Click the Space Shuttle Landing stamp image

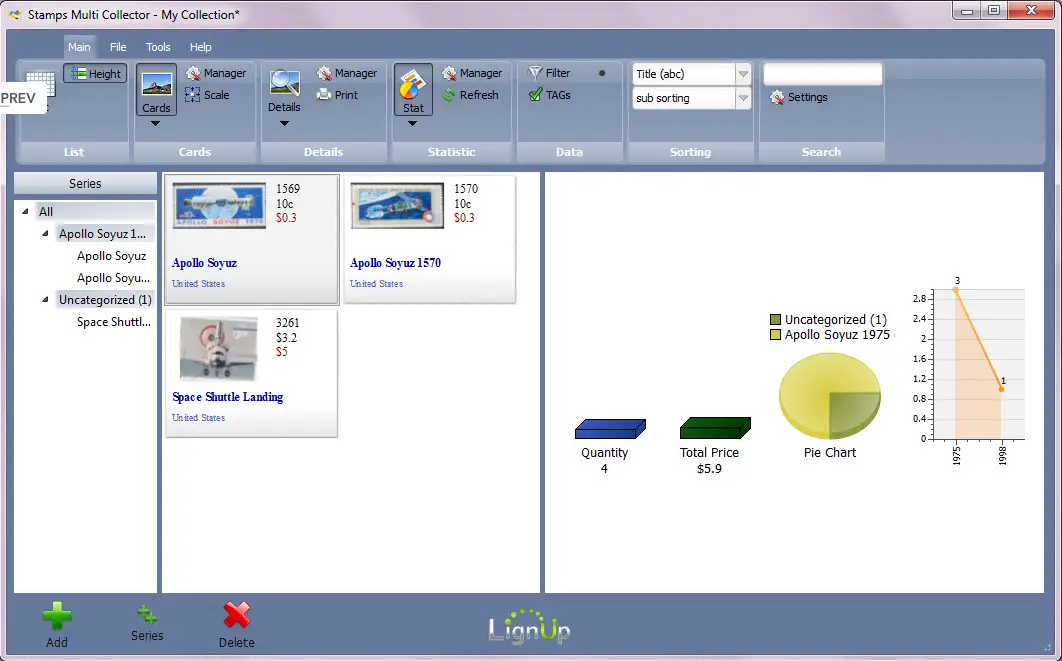[x=219, y=349]
